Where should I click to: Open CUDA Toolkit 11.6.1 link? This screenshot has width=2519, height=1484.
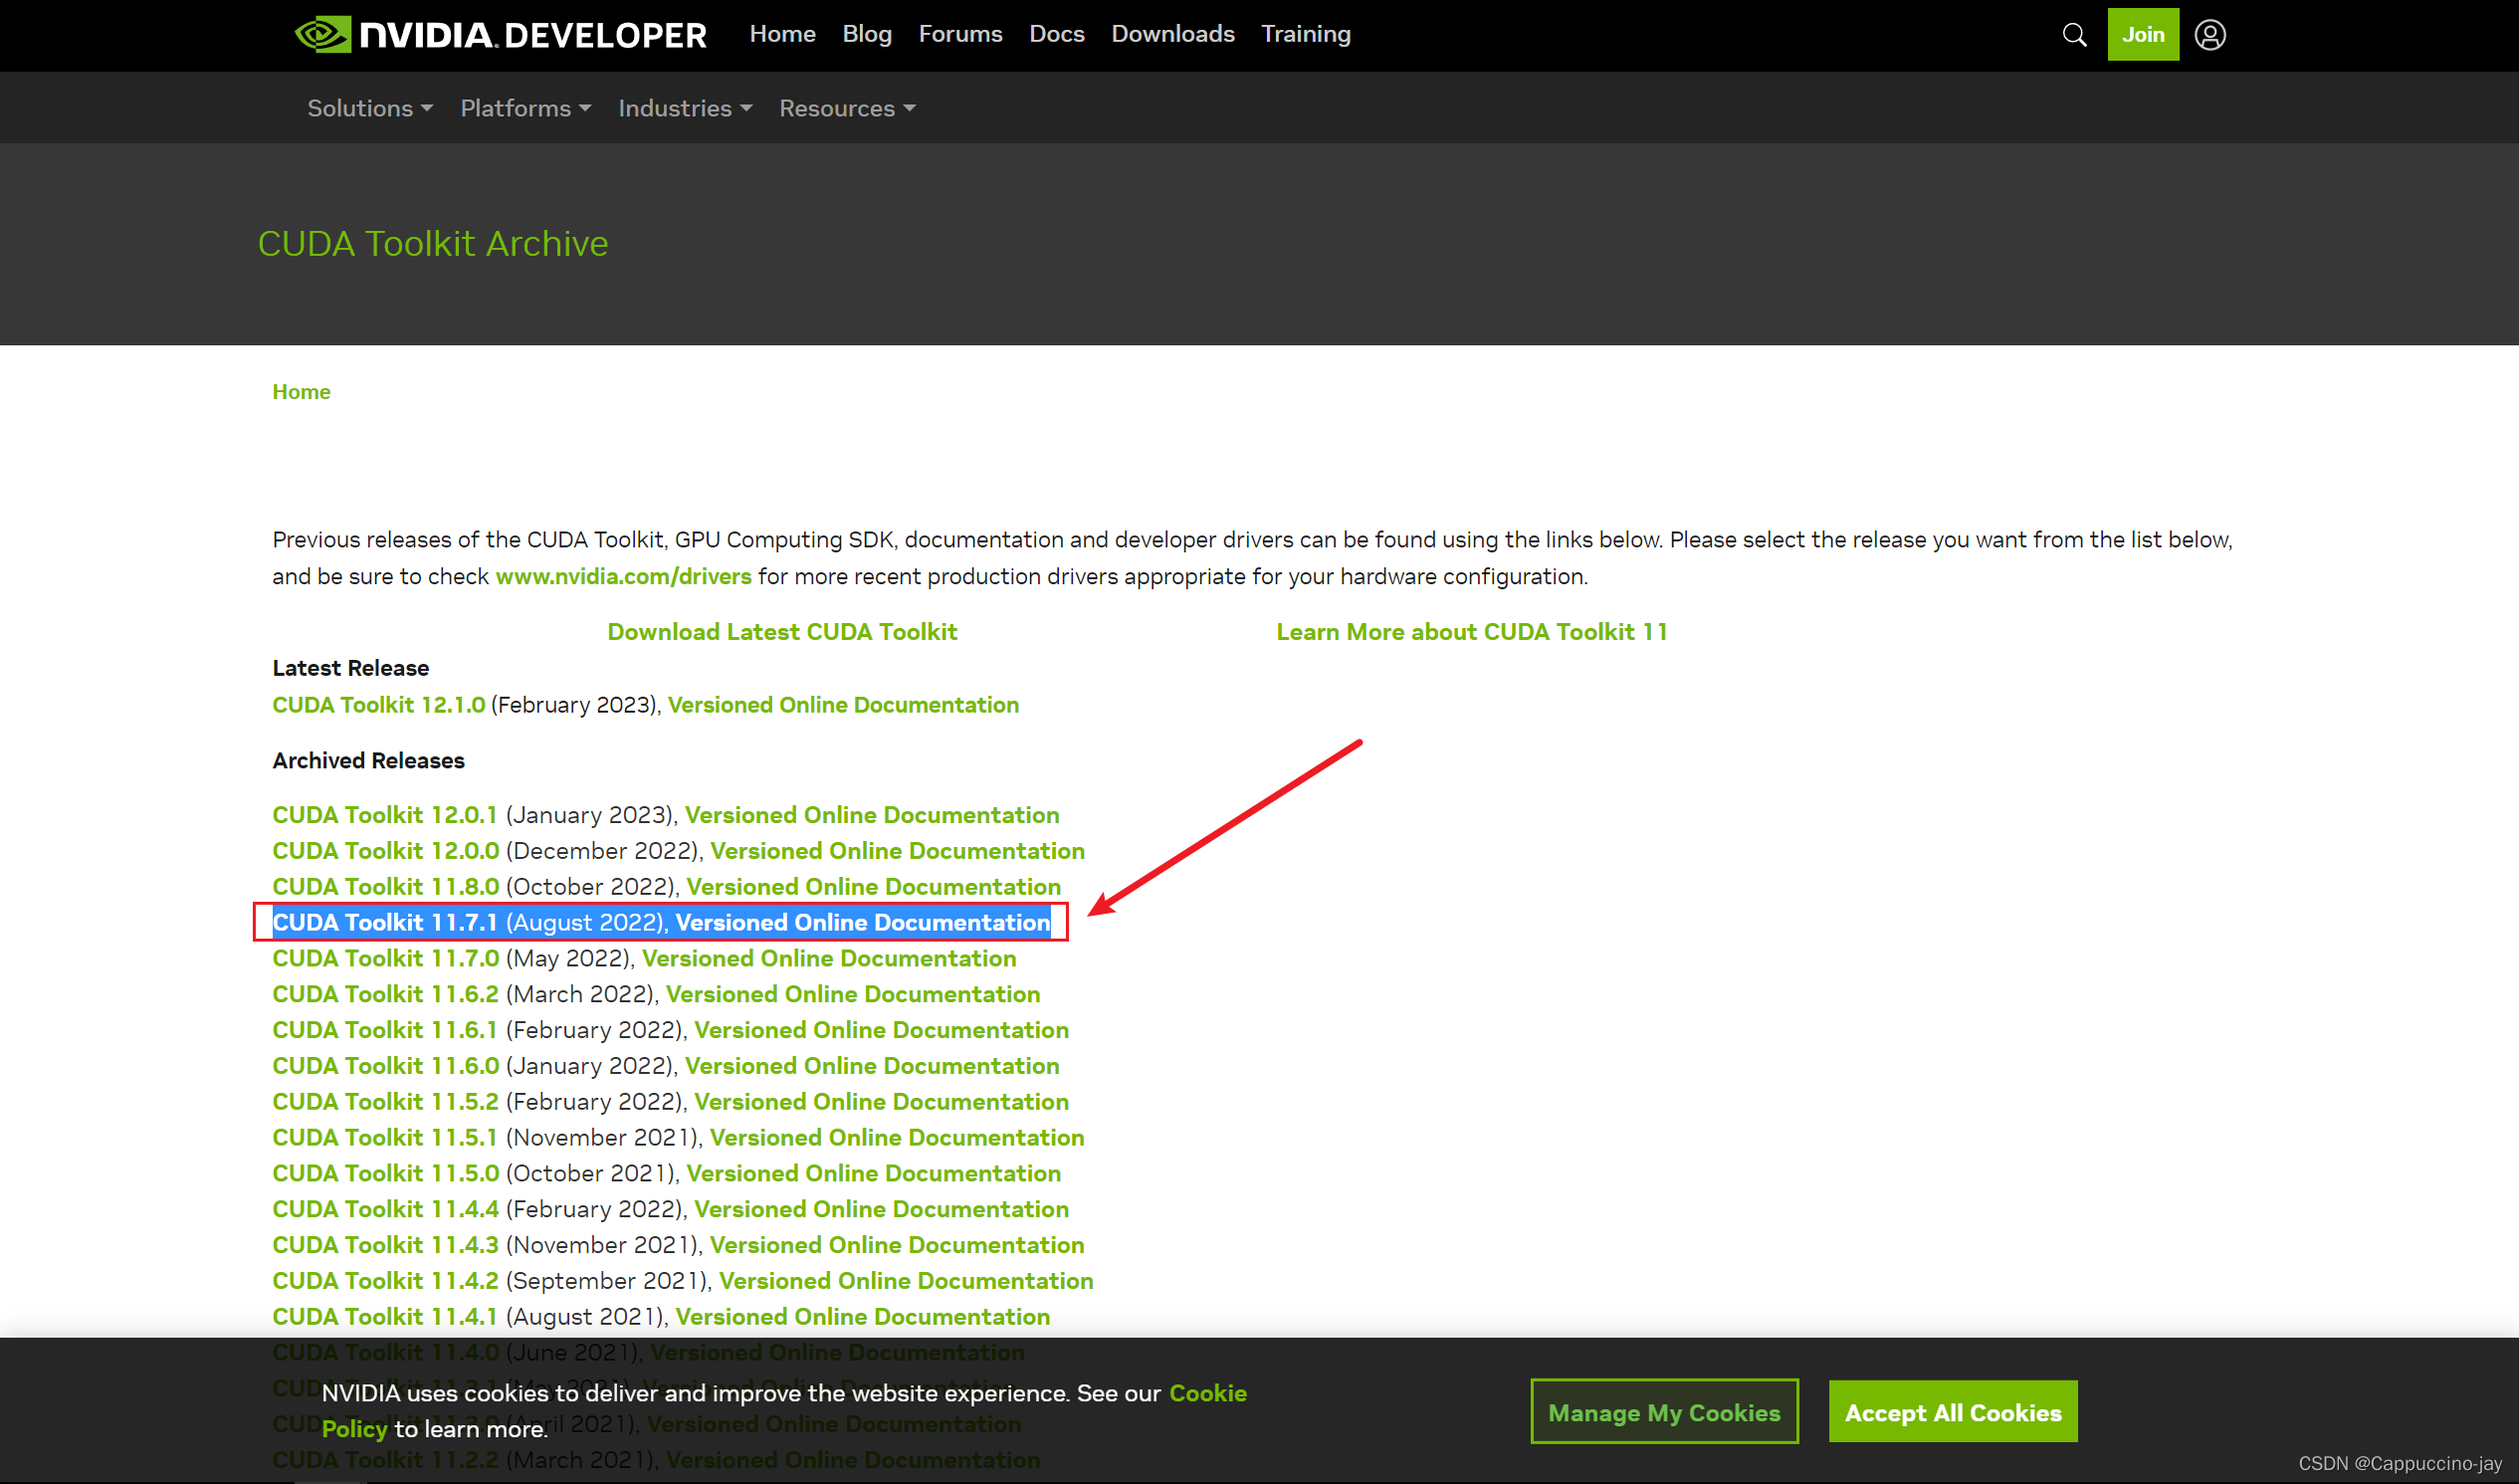coord(384,1031)
